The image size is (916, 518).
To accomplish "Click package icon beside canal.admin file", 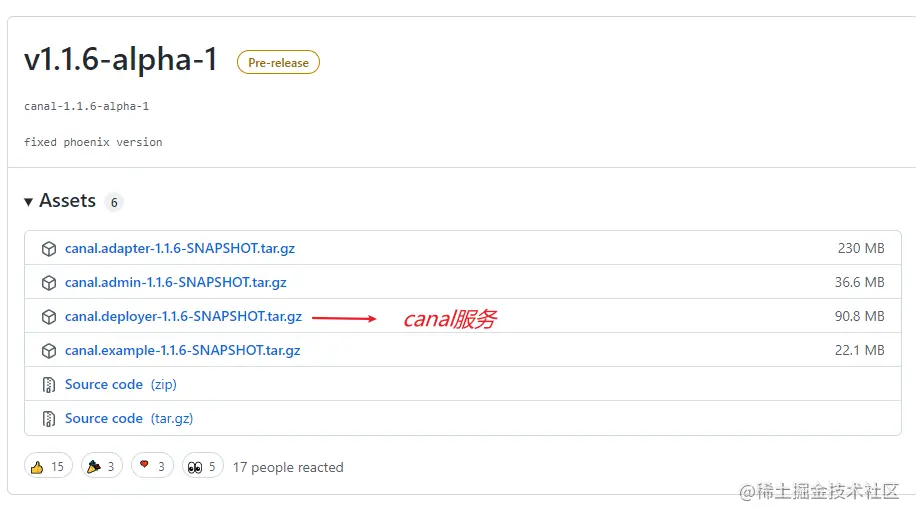I will tap(49, 283).
